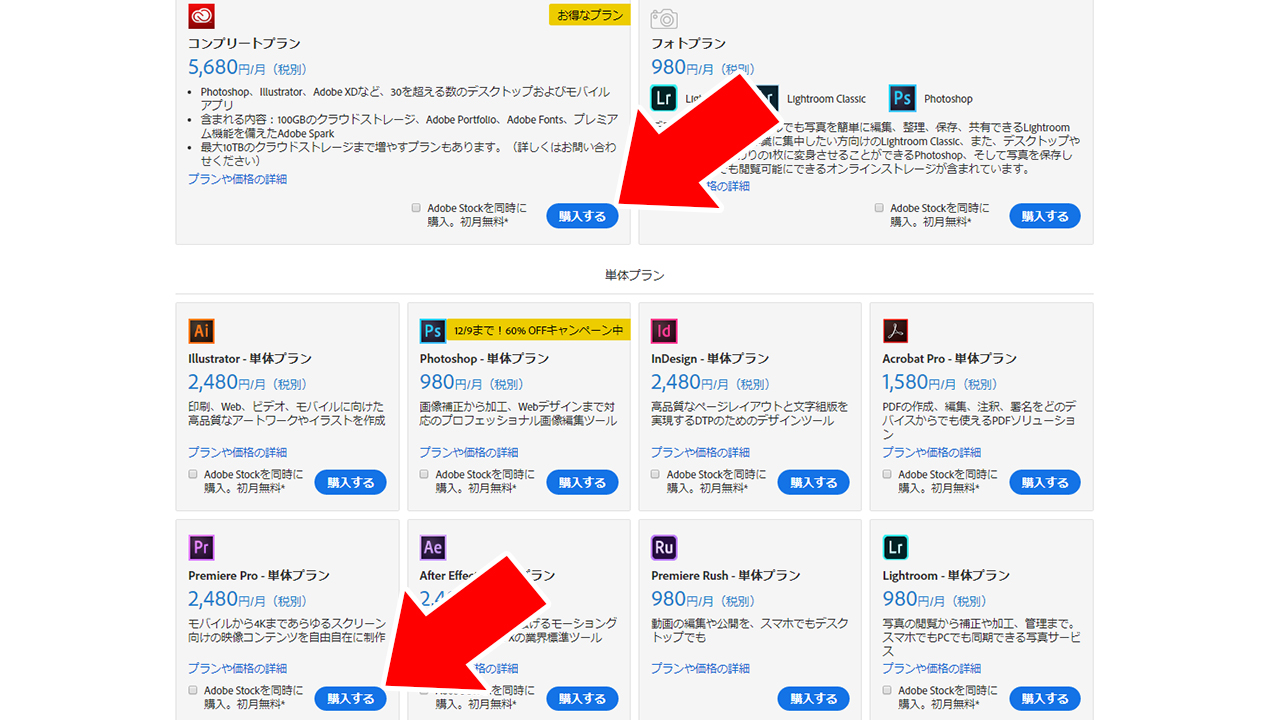The image size is (1280, 720).
Task: Tick Adobe Stock checkbox for Illustrator
Action: tap(193, 474)
